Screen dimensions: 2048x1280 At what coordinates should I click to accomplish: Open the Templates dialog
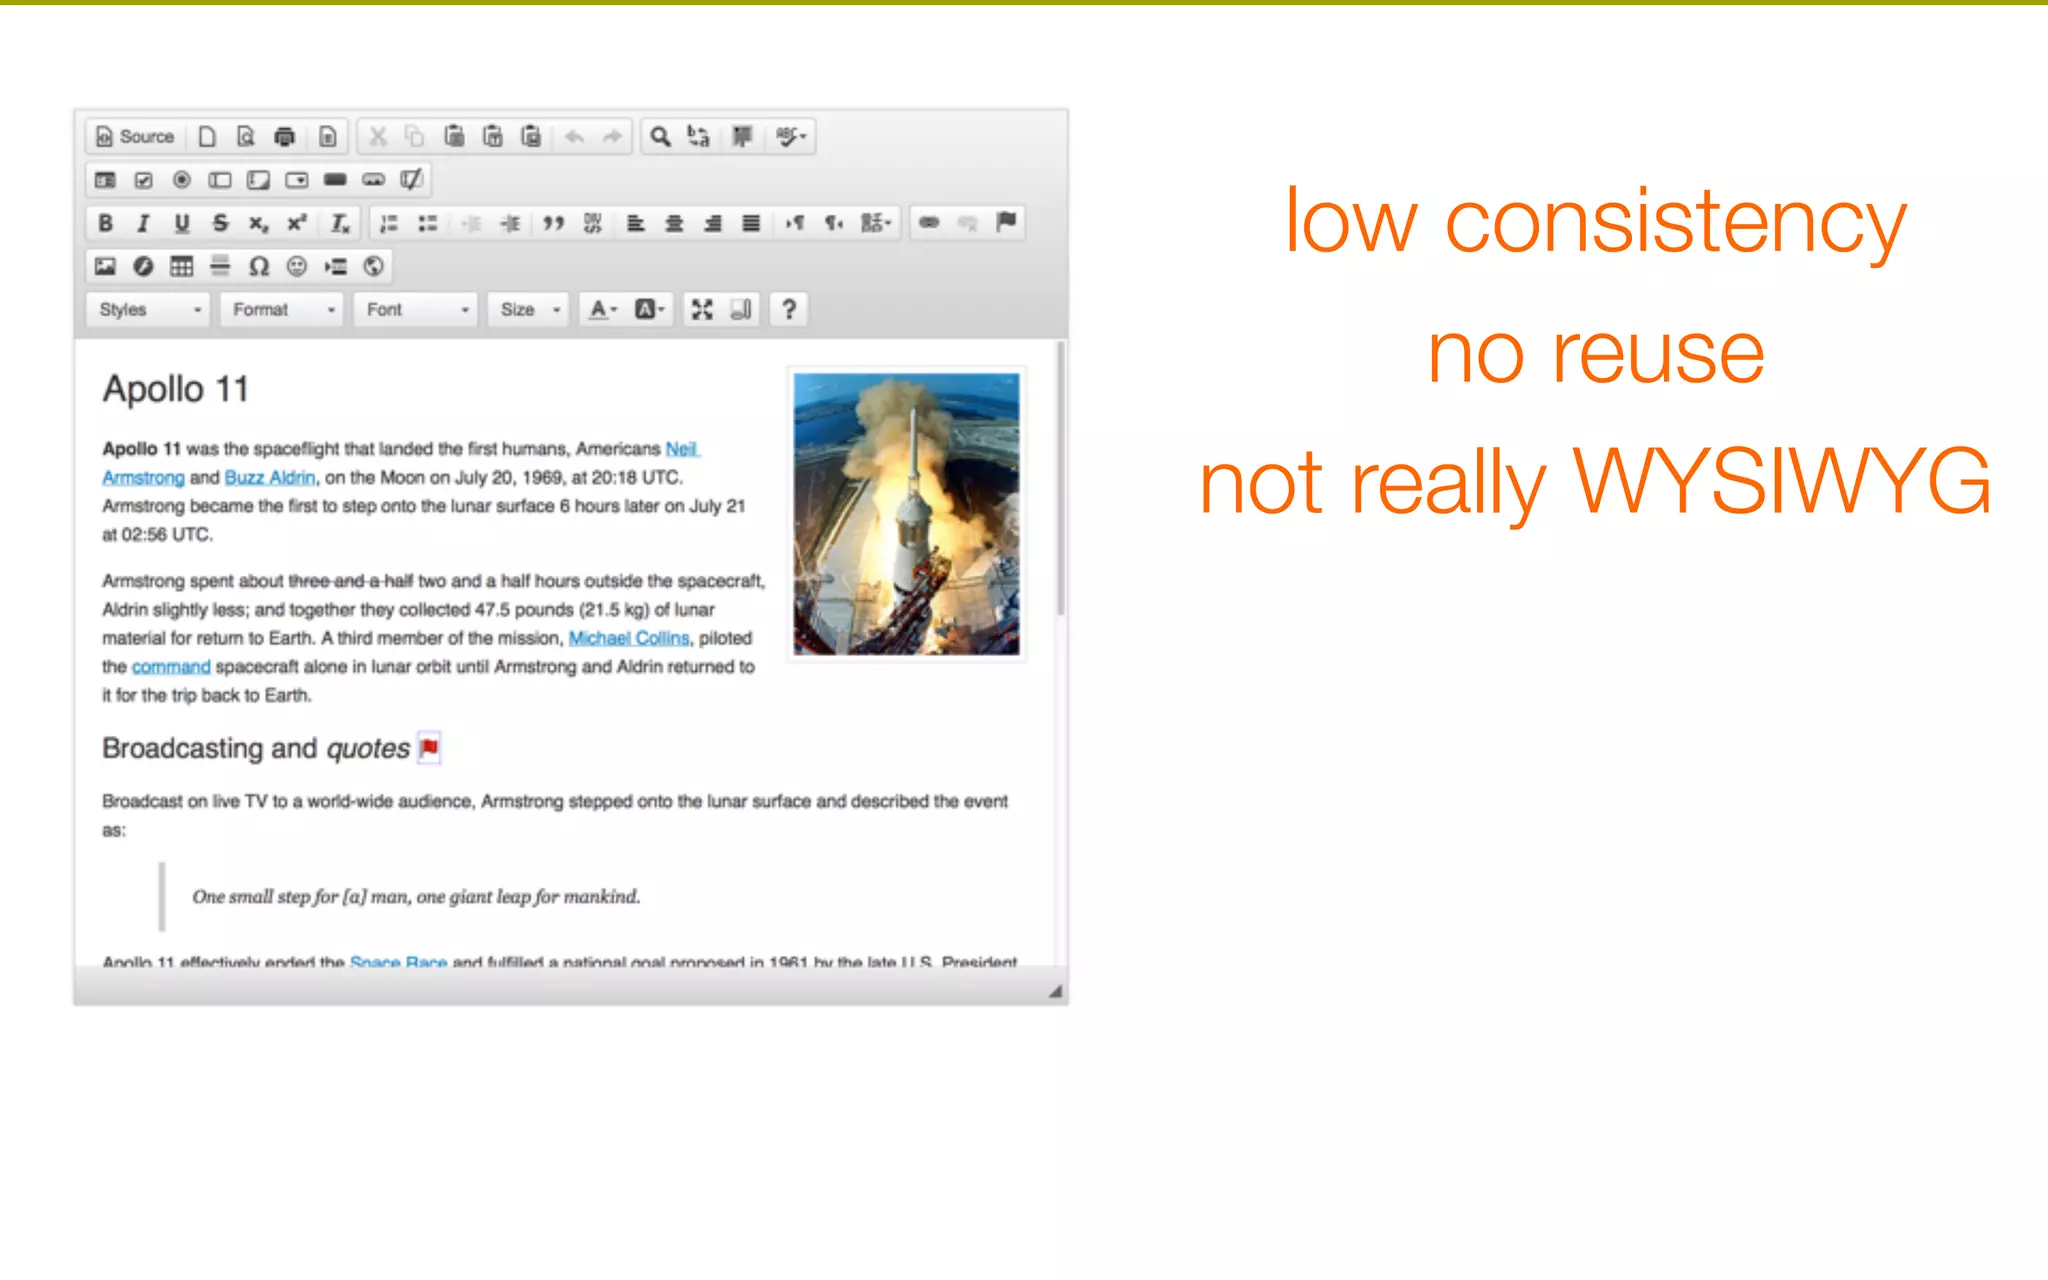(x=327, y=136)
